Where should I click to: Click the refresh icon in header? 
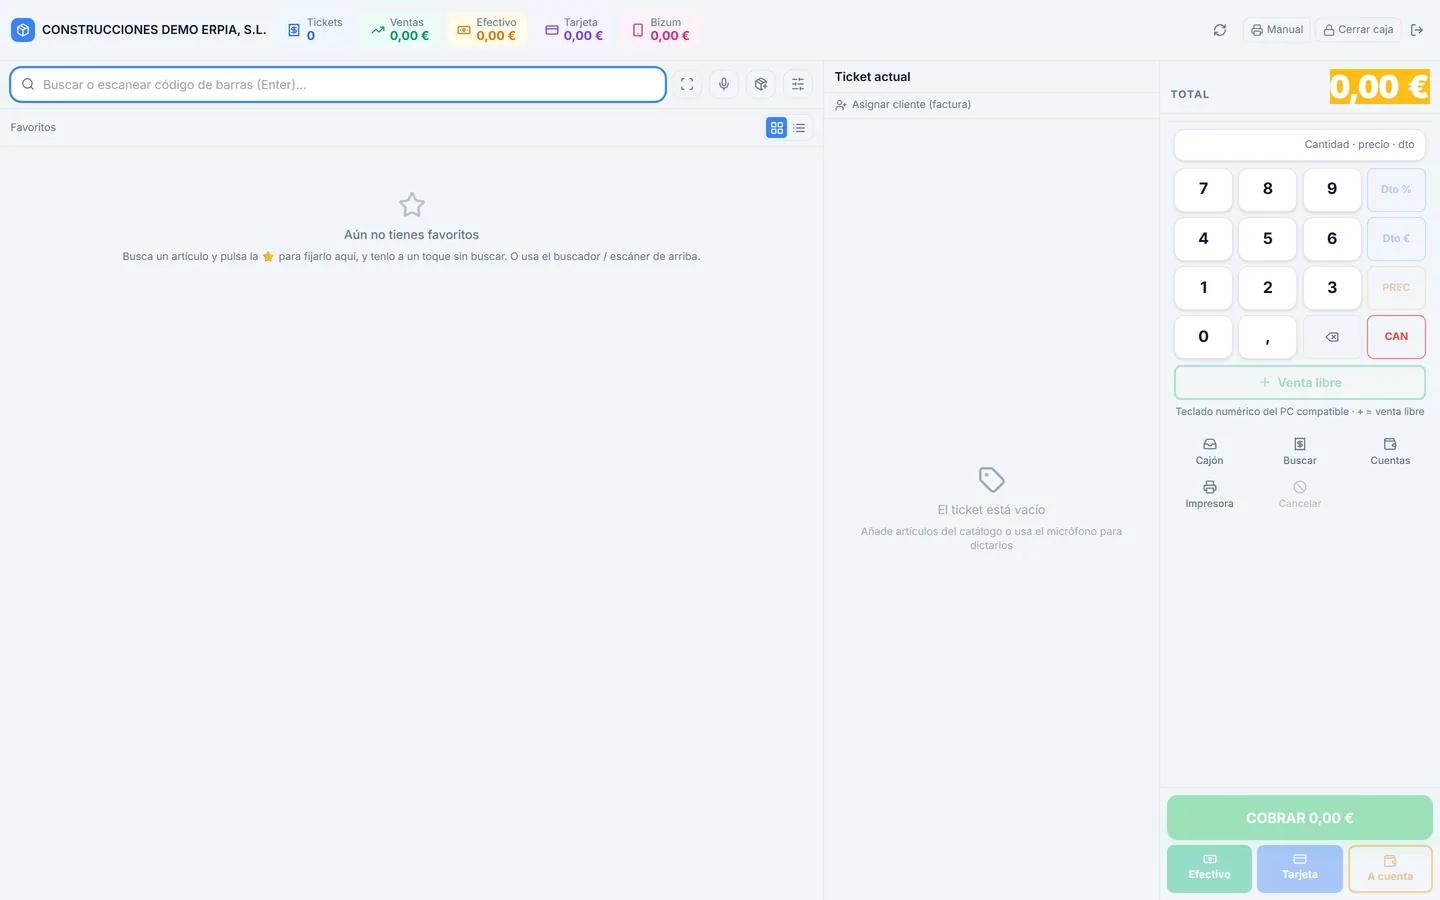point(1220,30)
